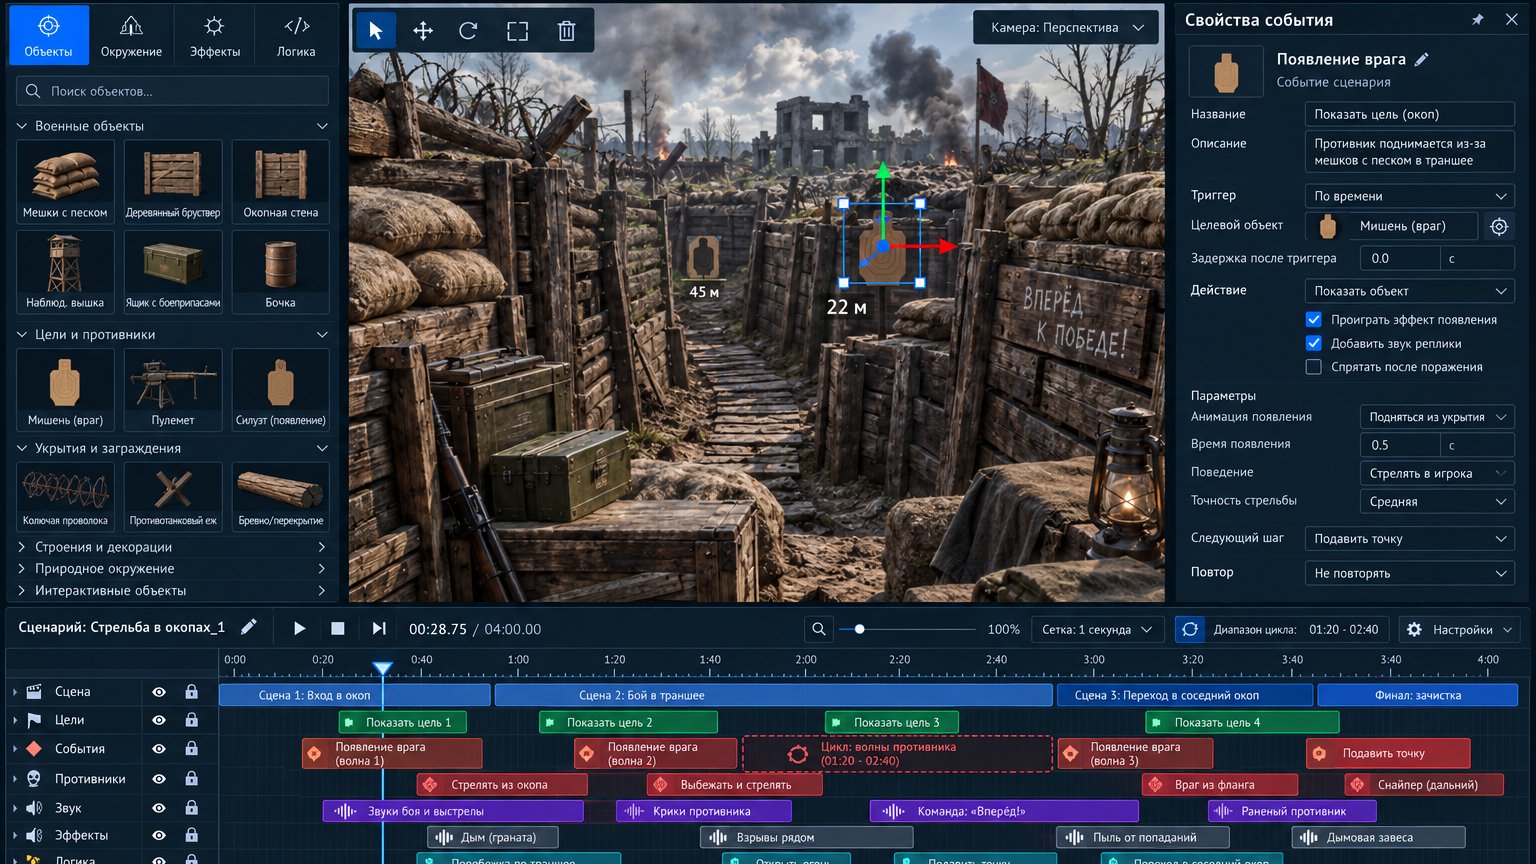Pick target object with the crosshair icon
The height and width of the screenshot is (864, 1536).
click(1499, 227)
